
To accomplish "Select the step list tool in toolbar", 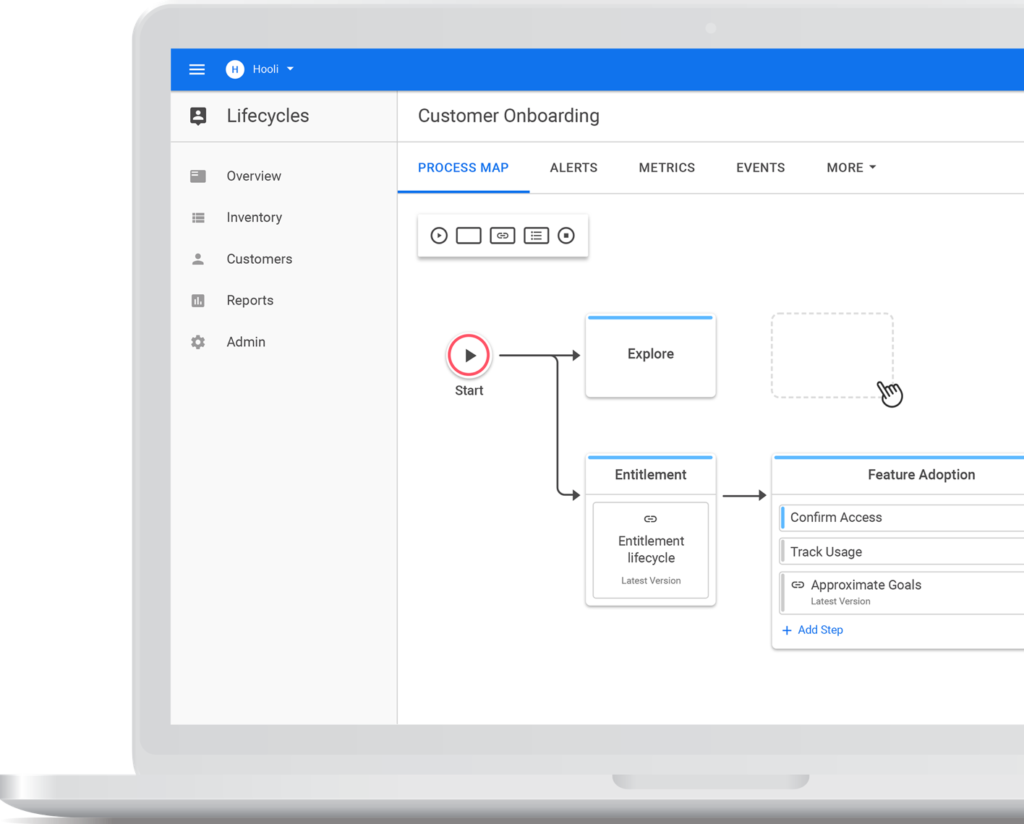I will (x=536, y=236).
